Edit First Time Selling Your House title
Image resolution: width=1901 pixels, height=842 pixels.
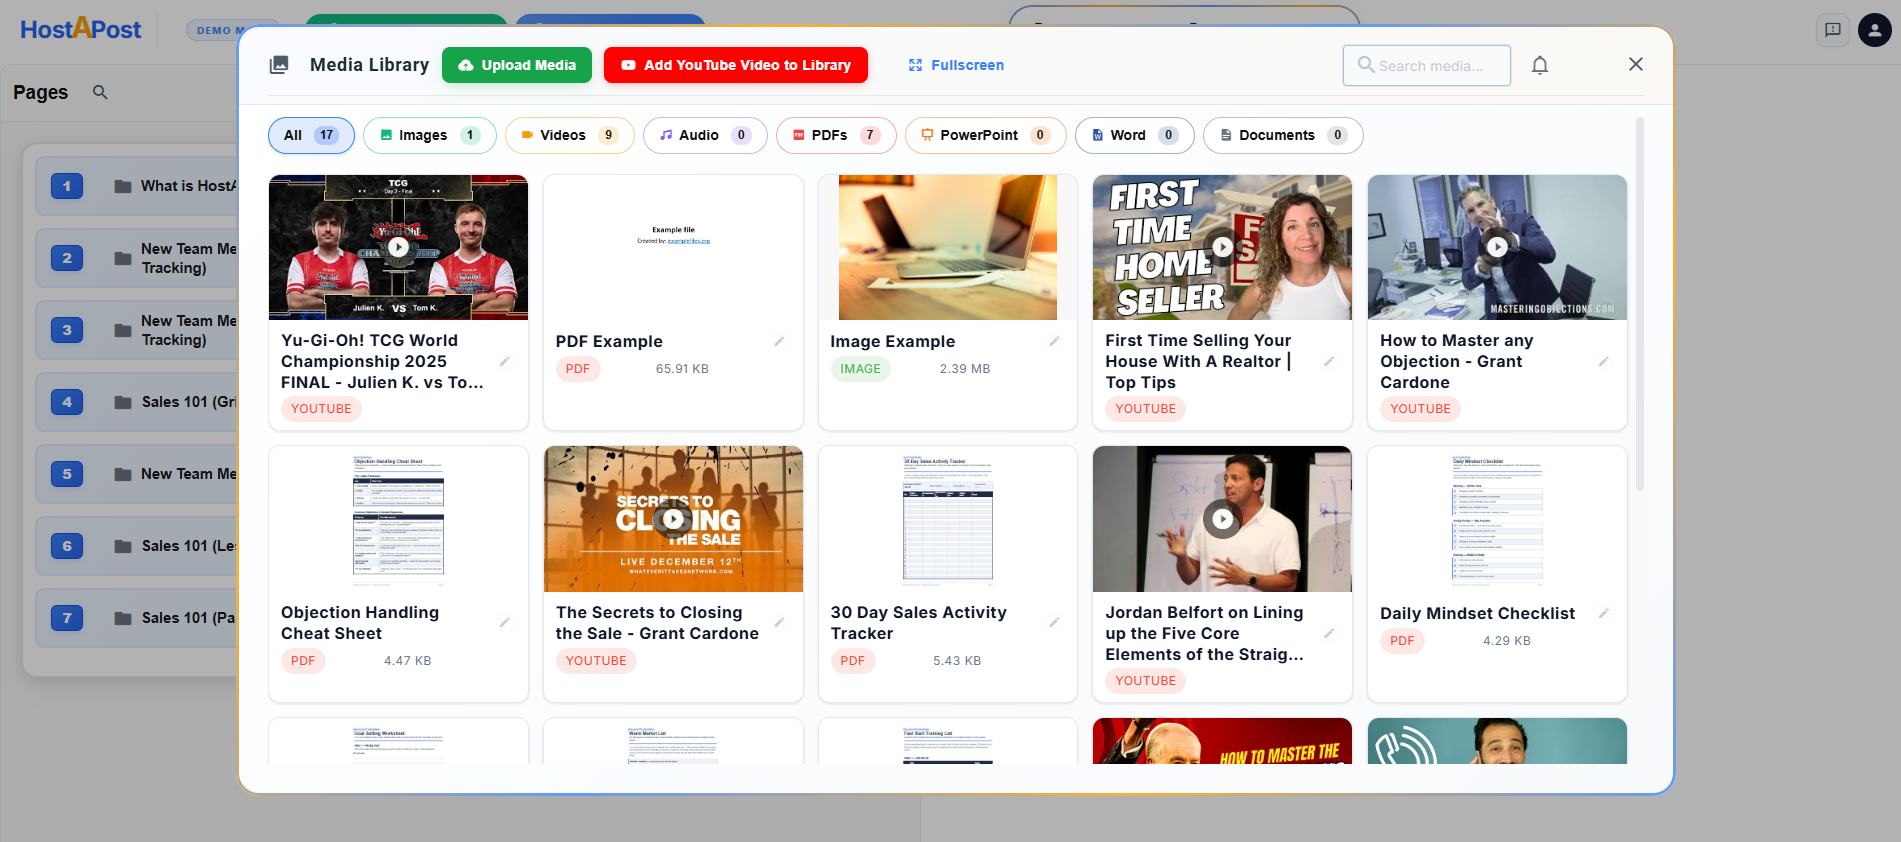(x=1329, y=362)
